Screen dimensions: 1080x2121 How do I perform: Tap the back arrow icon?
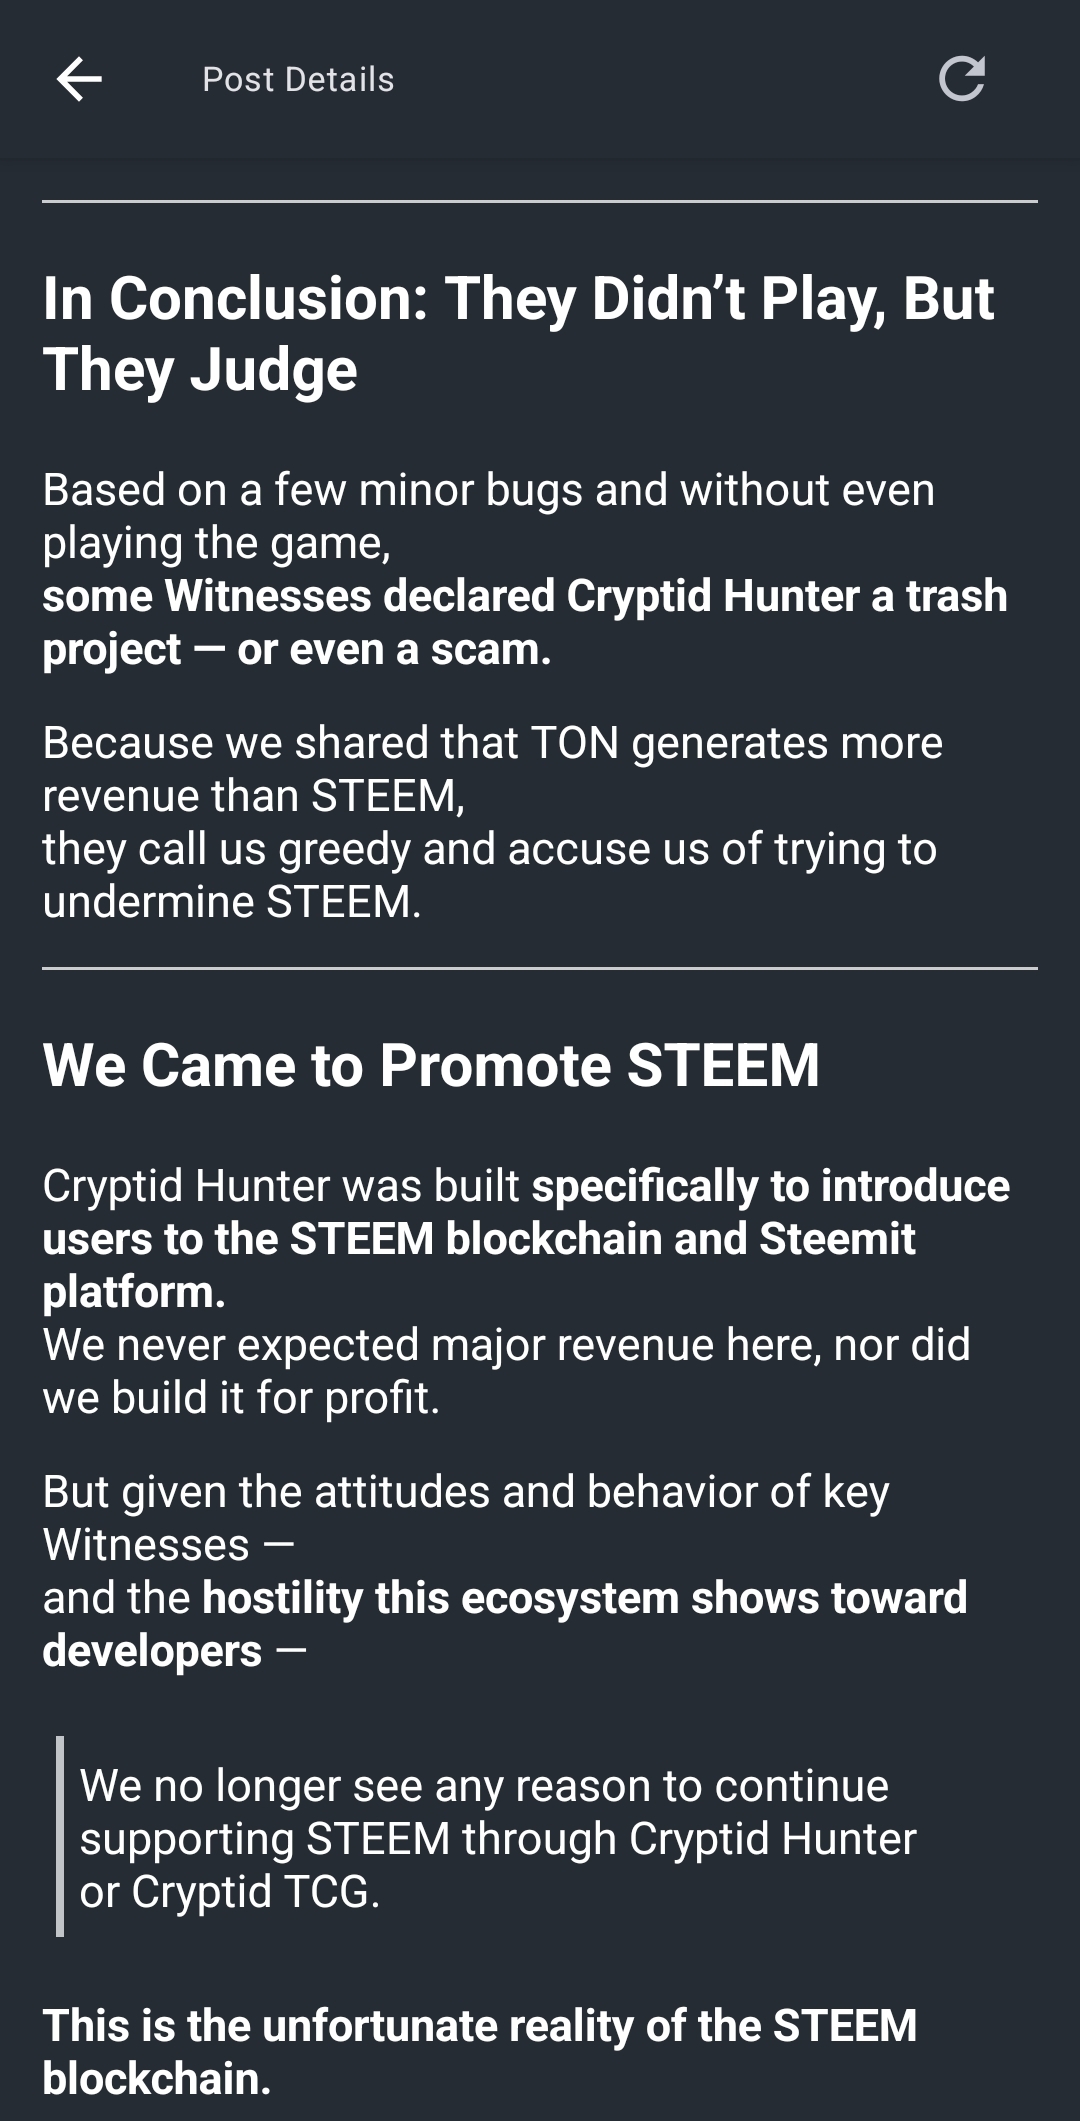79,79
